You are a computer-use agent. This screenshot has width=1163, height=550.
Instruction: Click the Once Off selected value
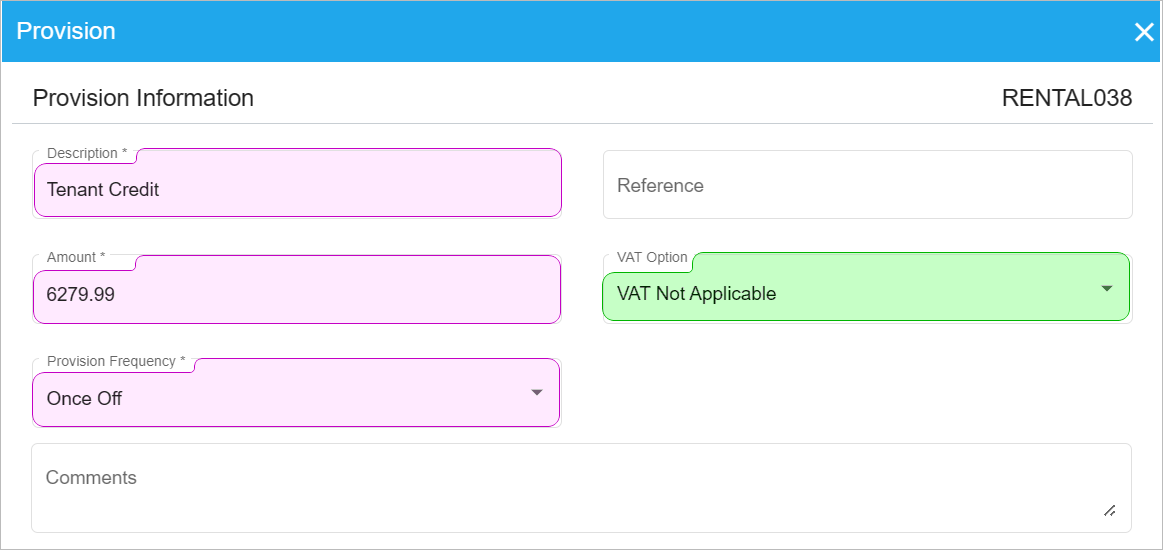pos(85,398)
